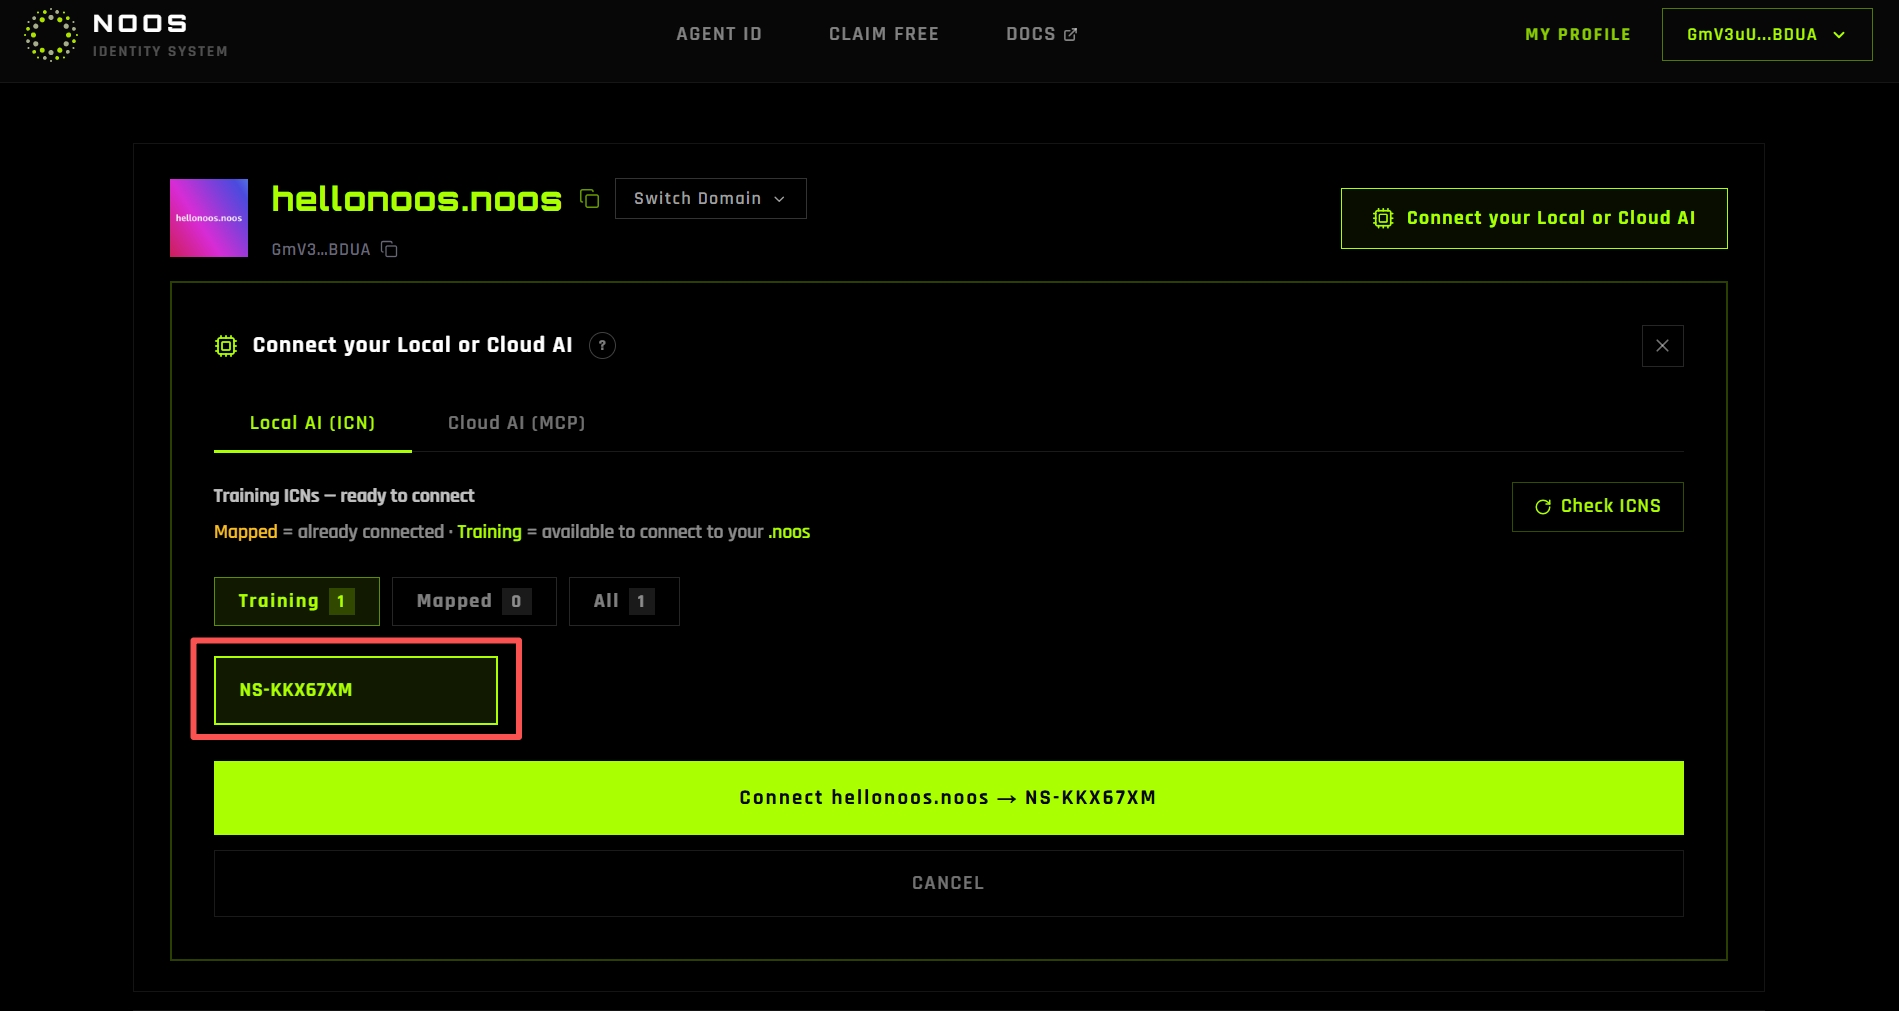This screenshot has width=1899, height=1011.
Task: Go to Agent ID page
Action: pos(719,34)
